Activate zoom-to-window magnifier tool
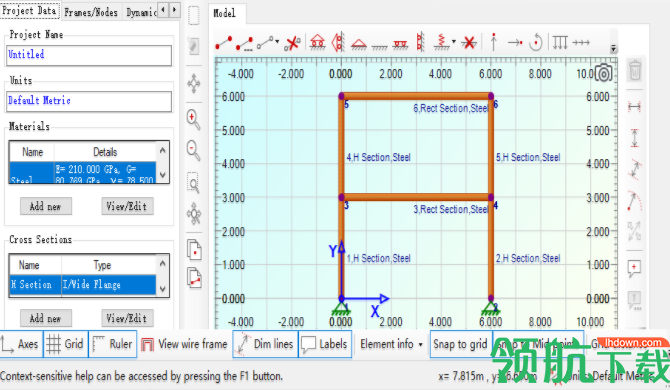This screenshot has width=670, height=390. (194, 183)
